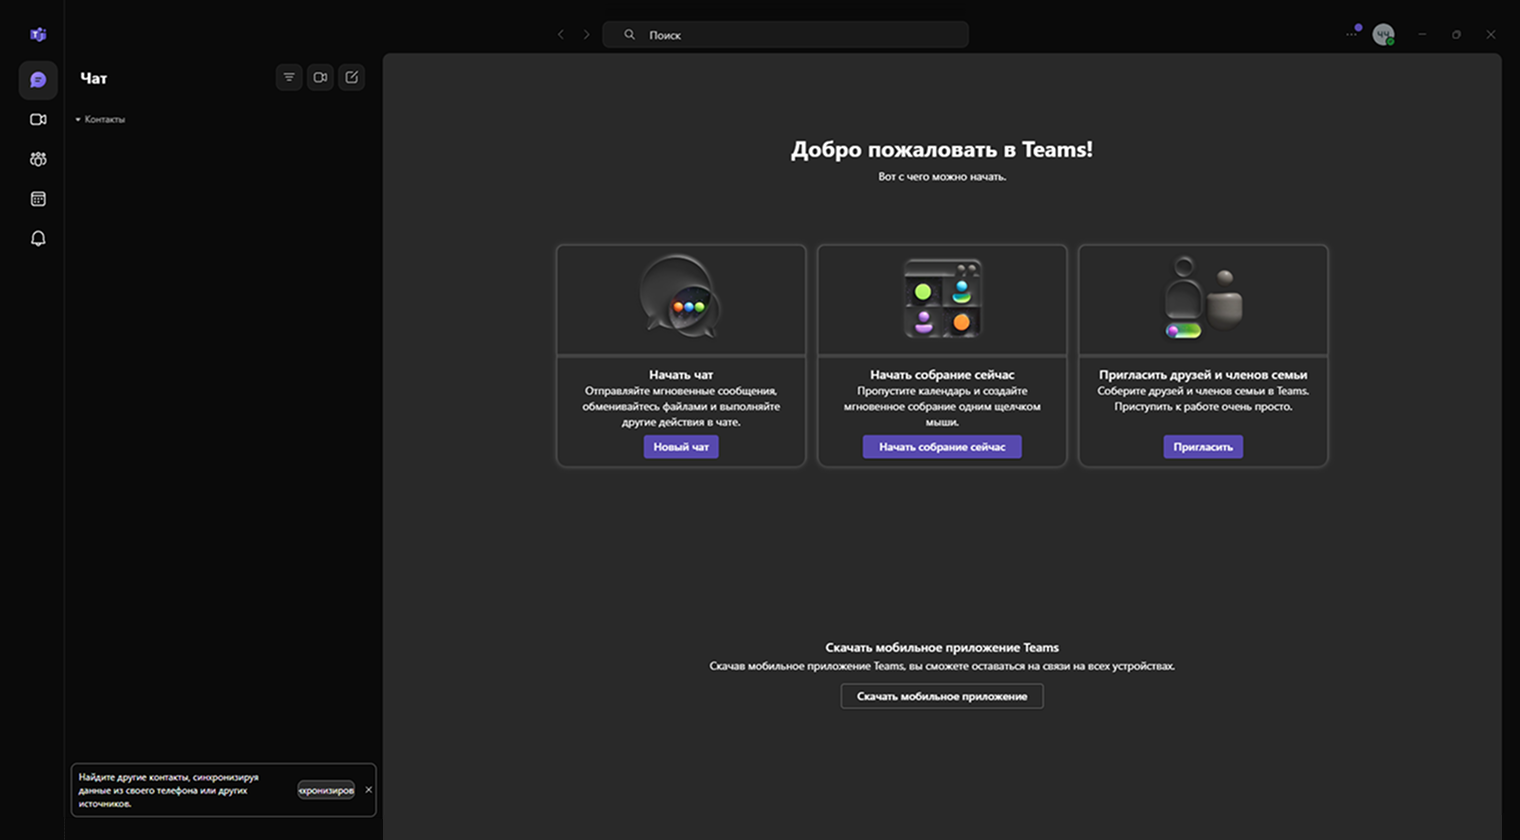
Task: Start a video meeting from chat header
Action: click(320, 77)
